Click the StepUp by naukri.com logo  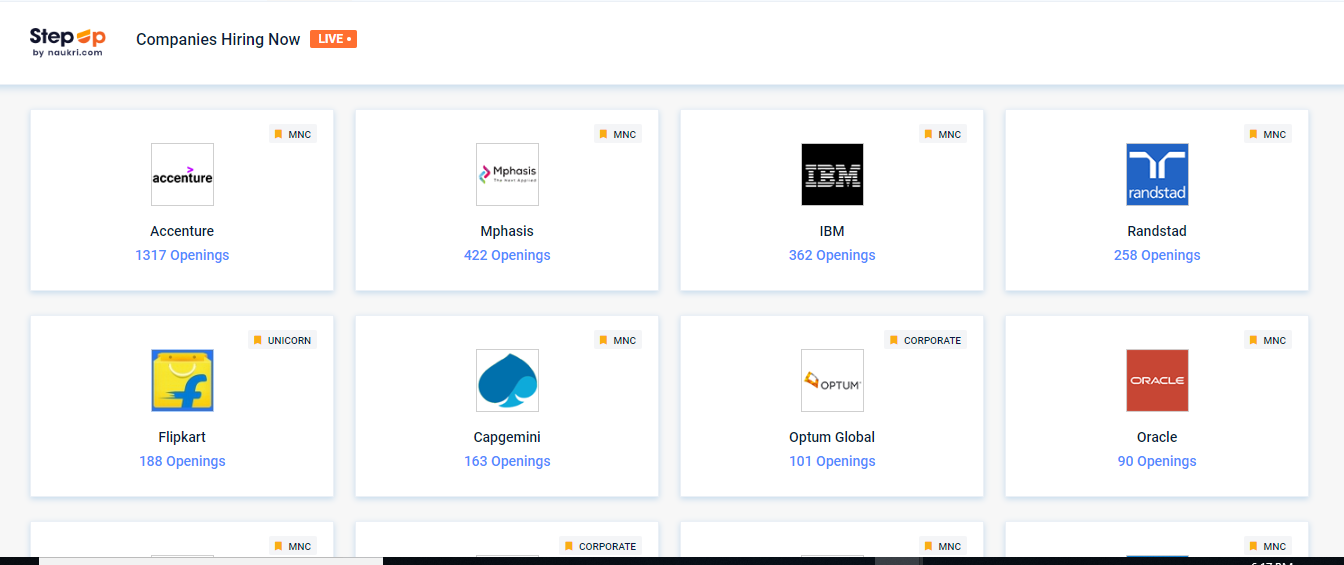tap(68, 40)
